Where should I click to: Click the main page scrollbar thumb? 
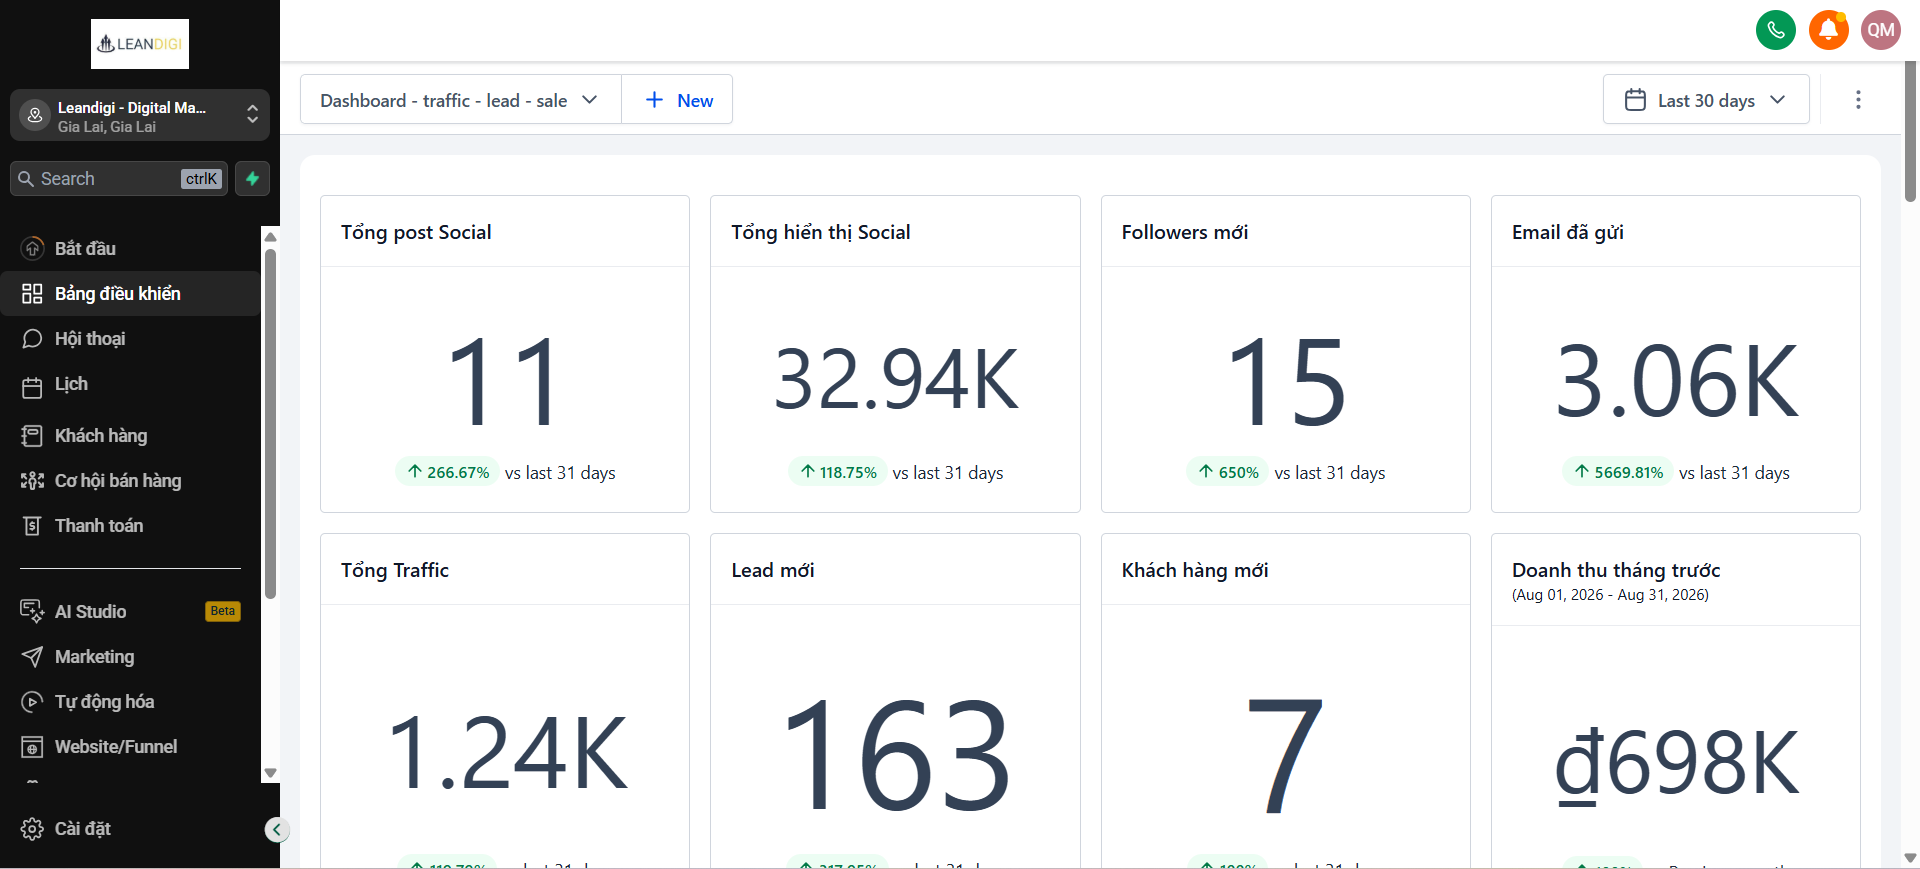point(1910,131)
